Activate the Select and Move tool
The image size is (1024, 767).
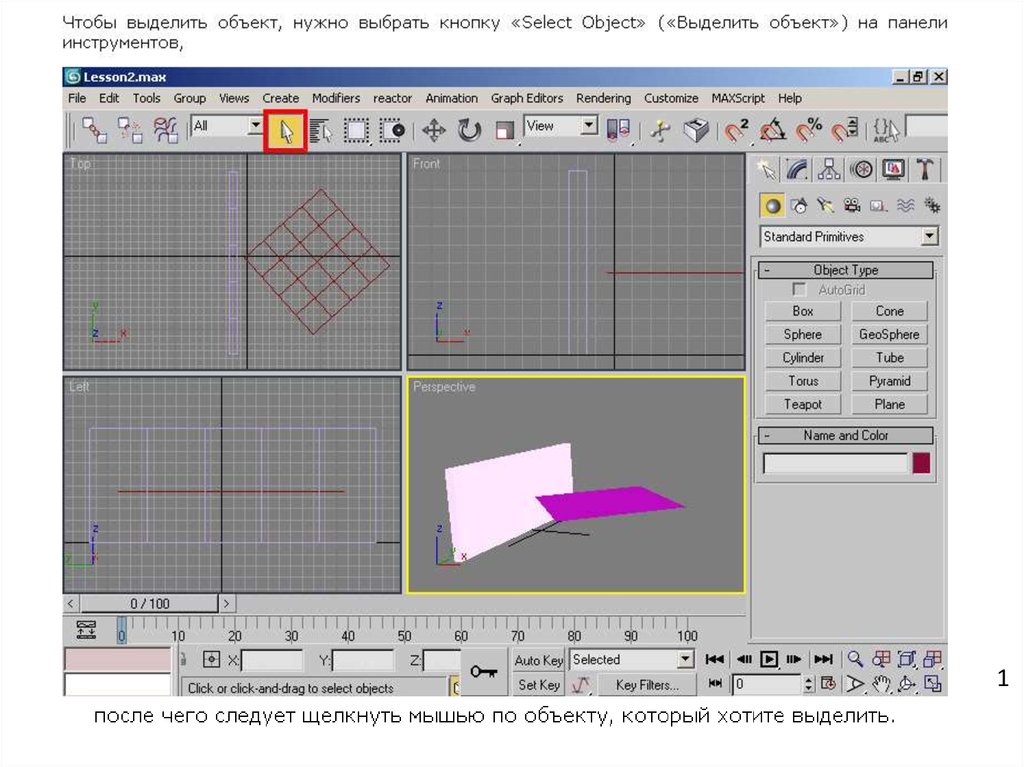[433, 130]
